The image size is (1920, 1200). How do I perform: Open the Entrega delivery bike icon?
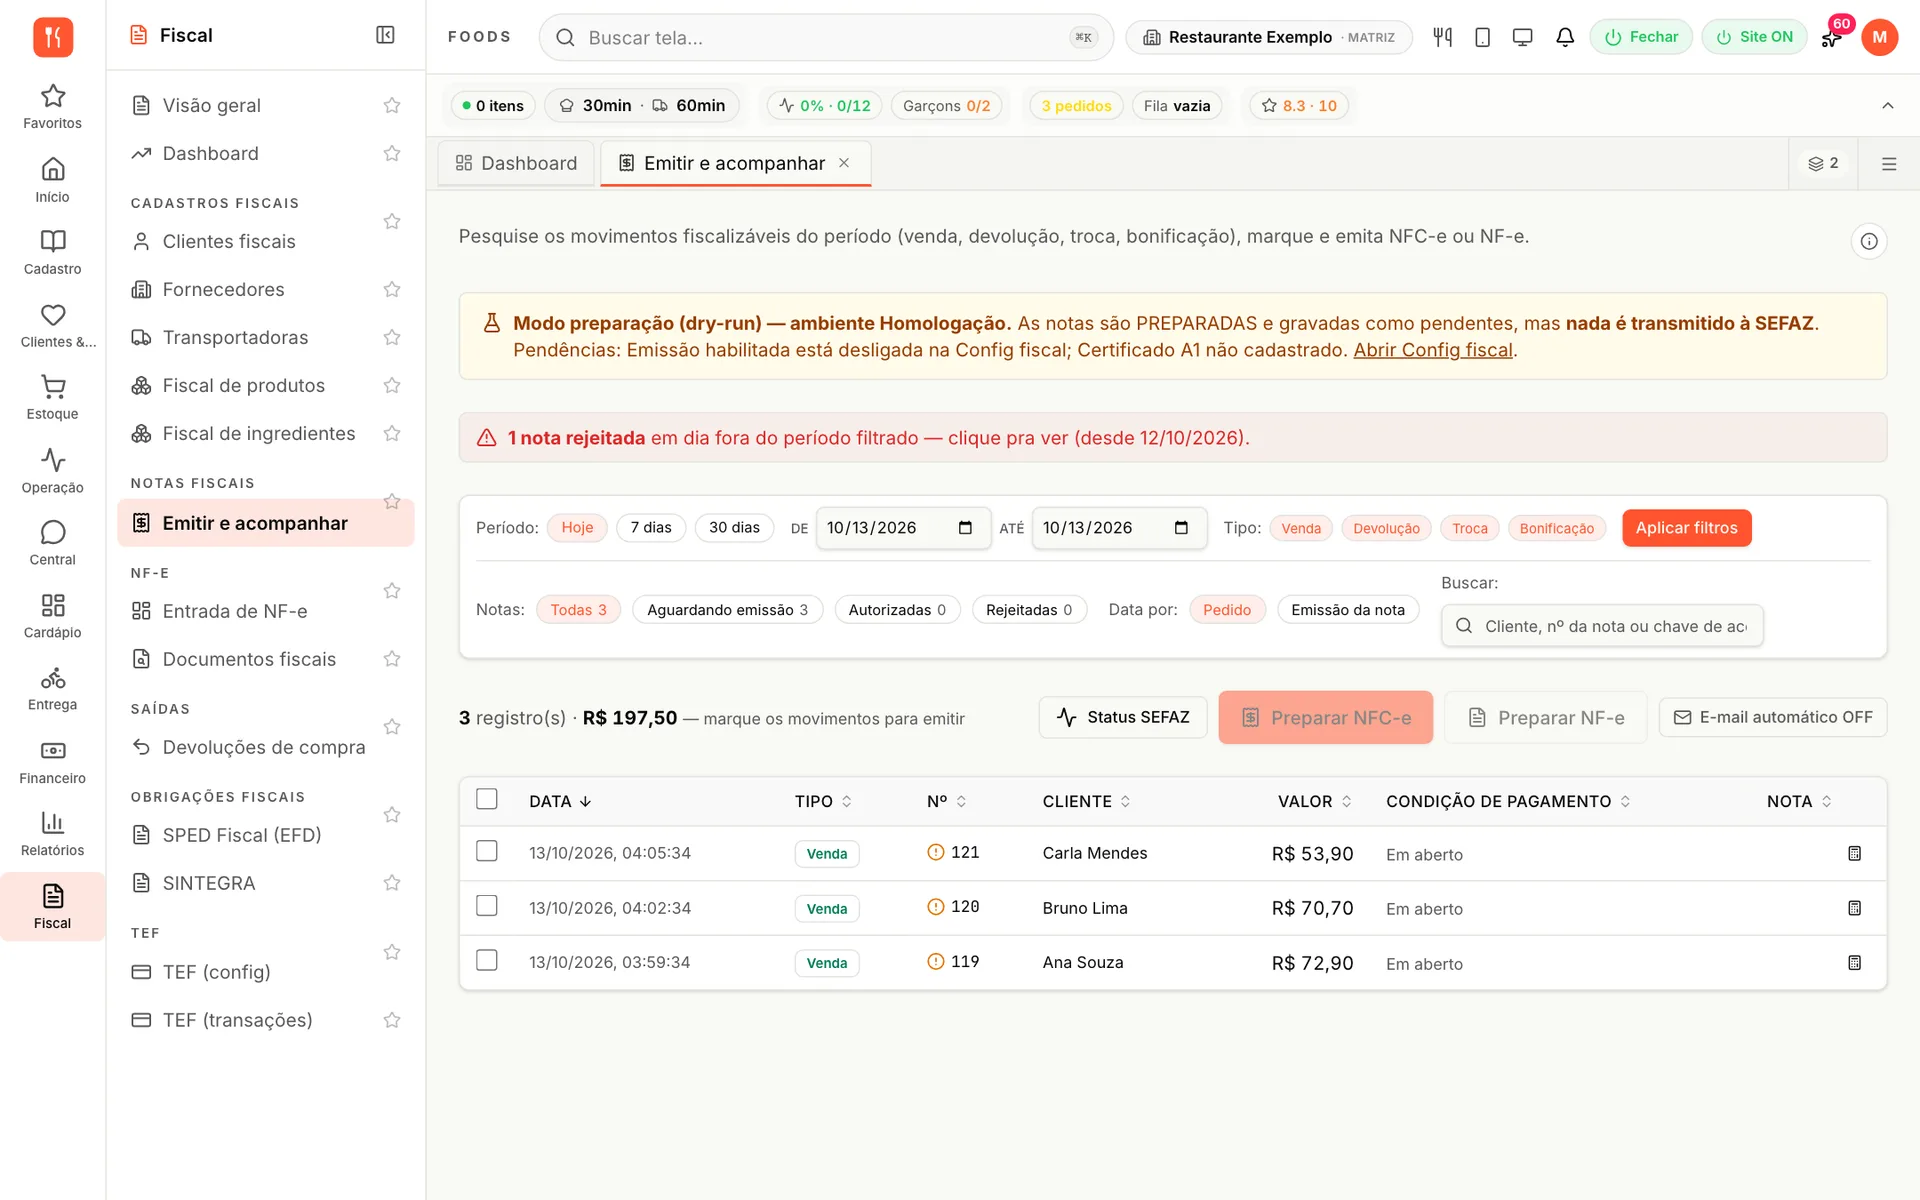point(53,688)
